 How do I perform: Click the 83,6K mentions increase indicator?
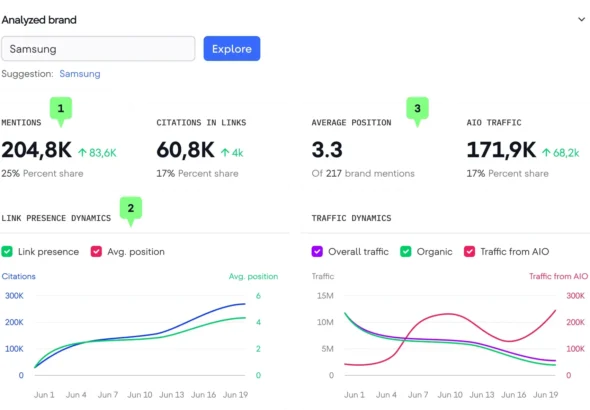[x=97, y=153]
